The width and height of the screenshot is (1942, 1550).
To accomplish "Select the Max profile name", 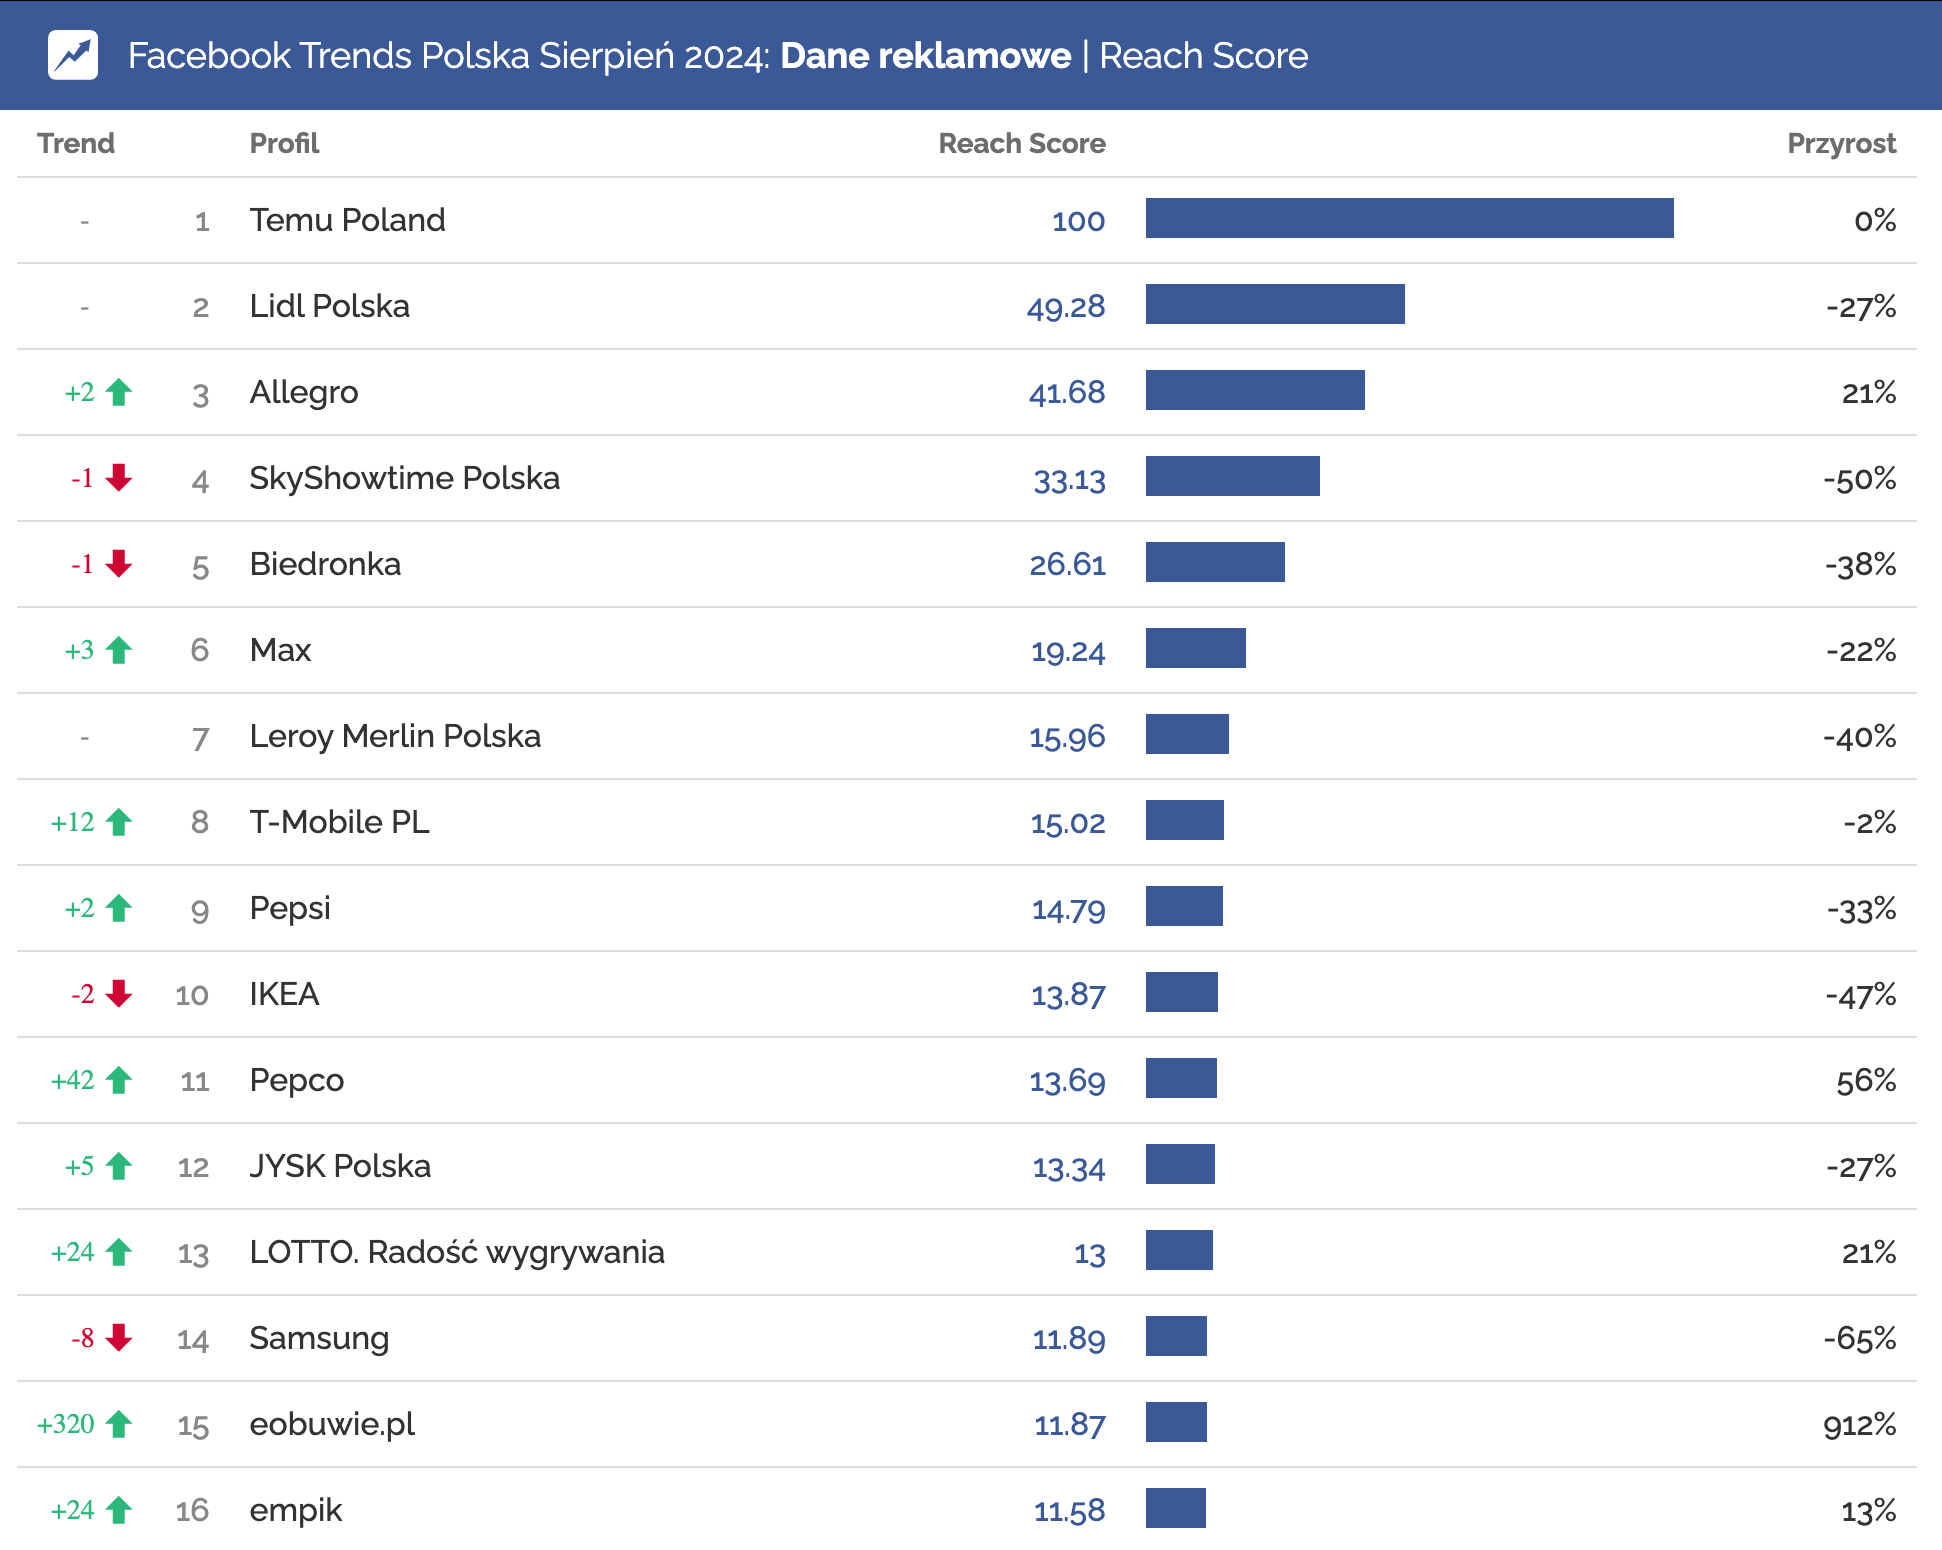I will point(280,650).
